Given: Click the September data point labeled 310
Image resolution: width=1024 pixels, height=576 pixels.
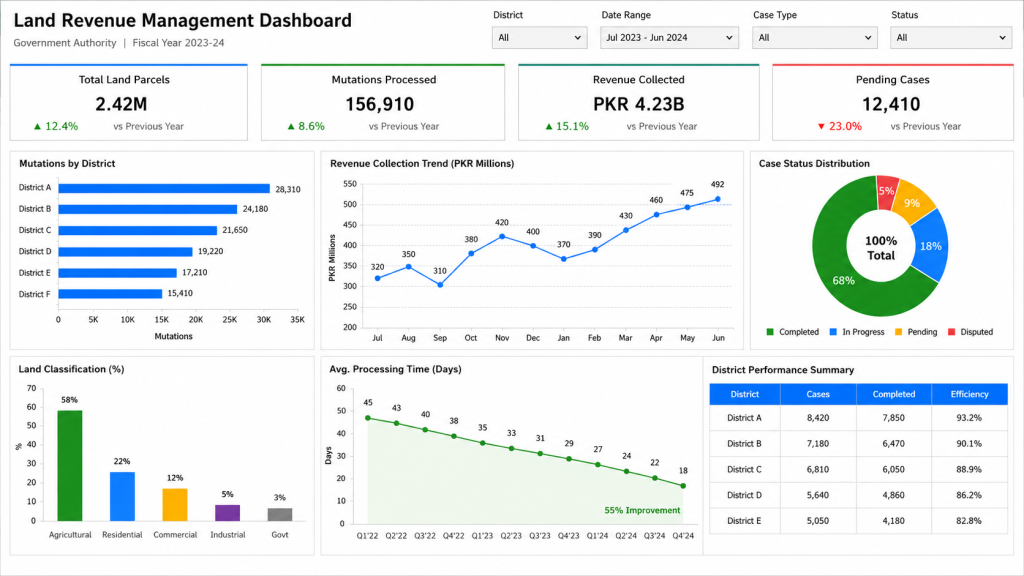Looking at the screenshot, I should [440, 285].
